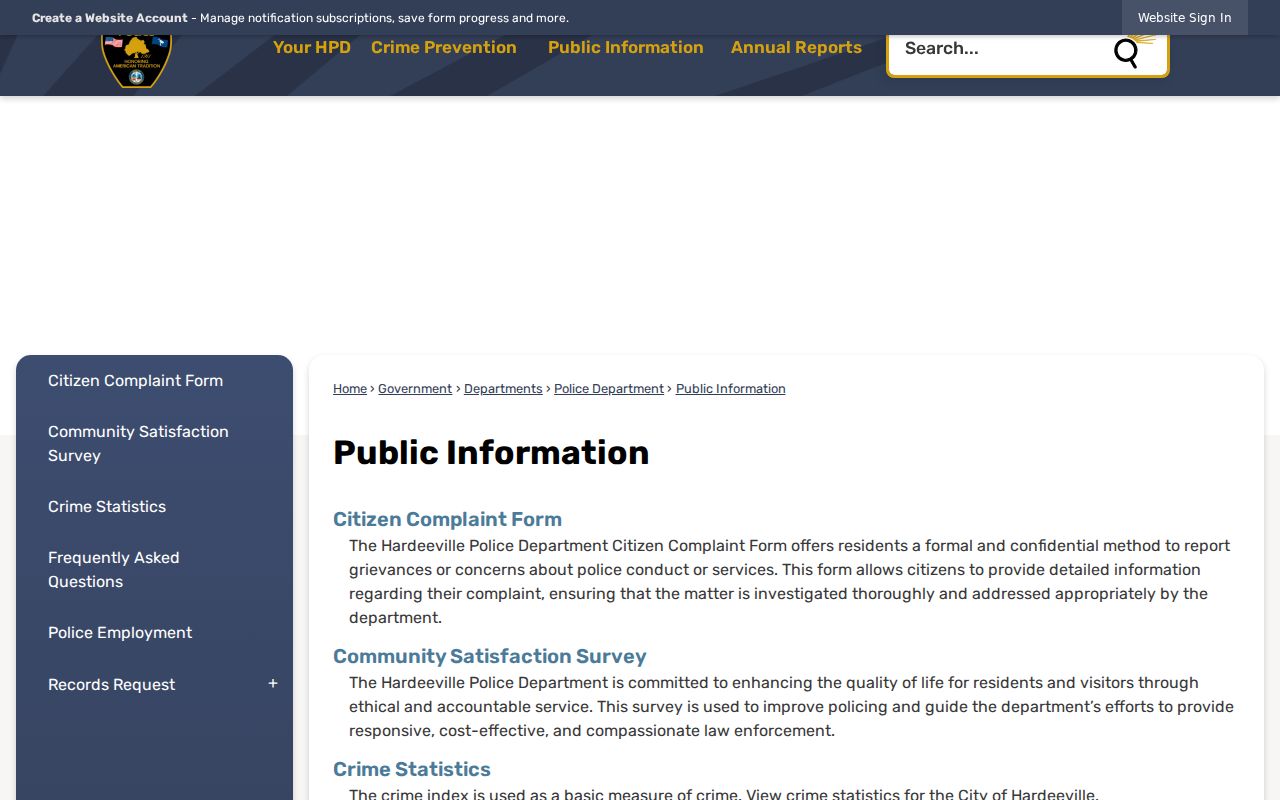Screen dimensions: 1280x800
Task: Click the Government breadcrumb link
Action: click(x=415, y=389)
